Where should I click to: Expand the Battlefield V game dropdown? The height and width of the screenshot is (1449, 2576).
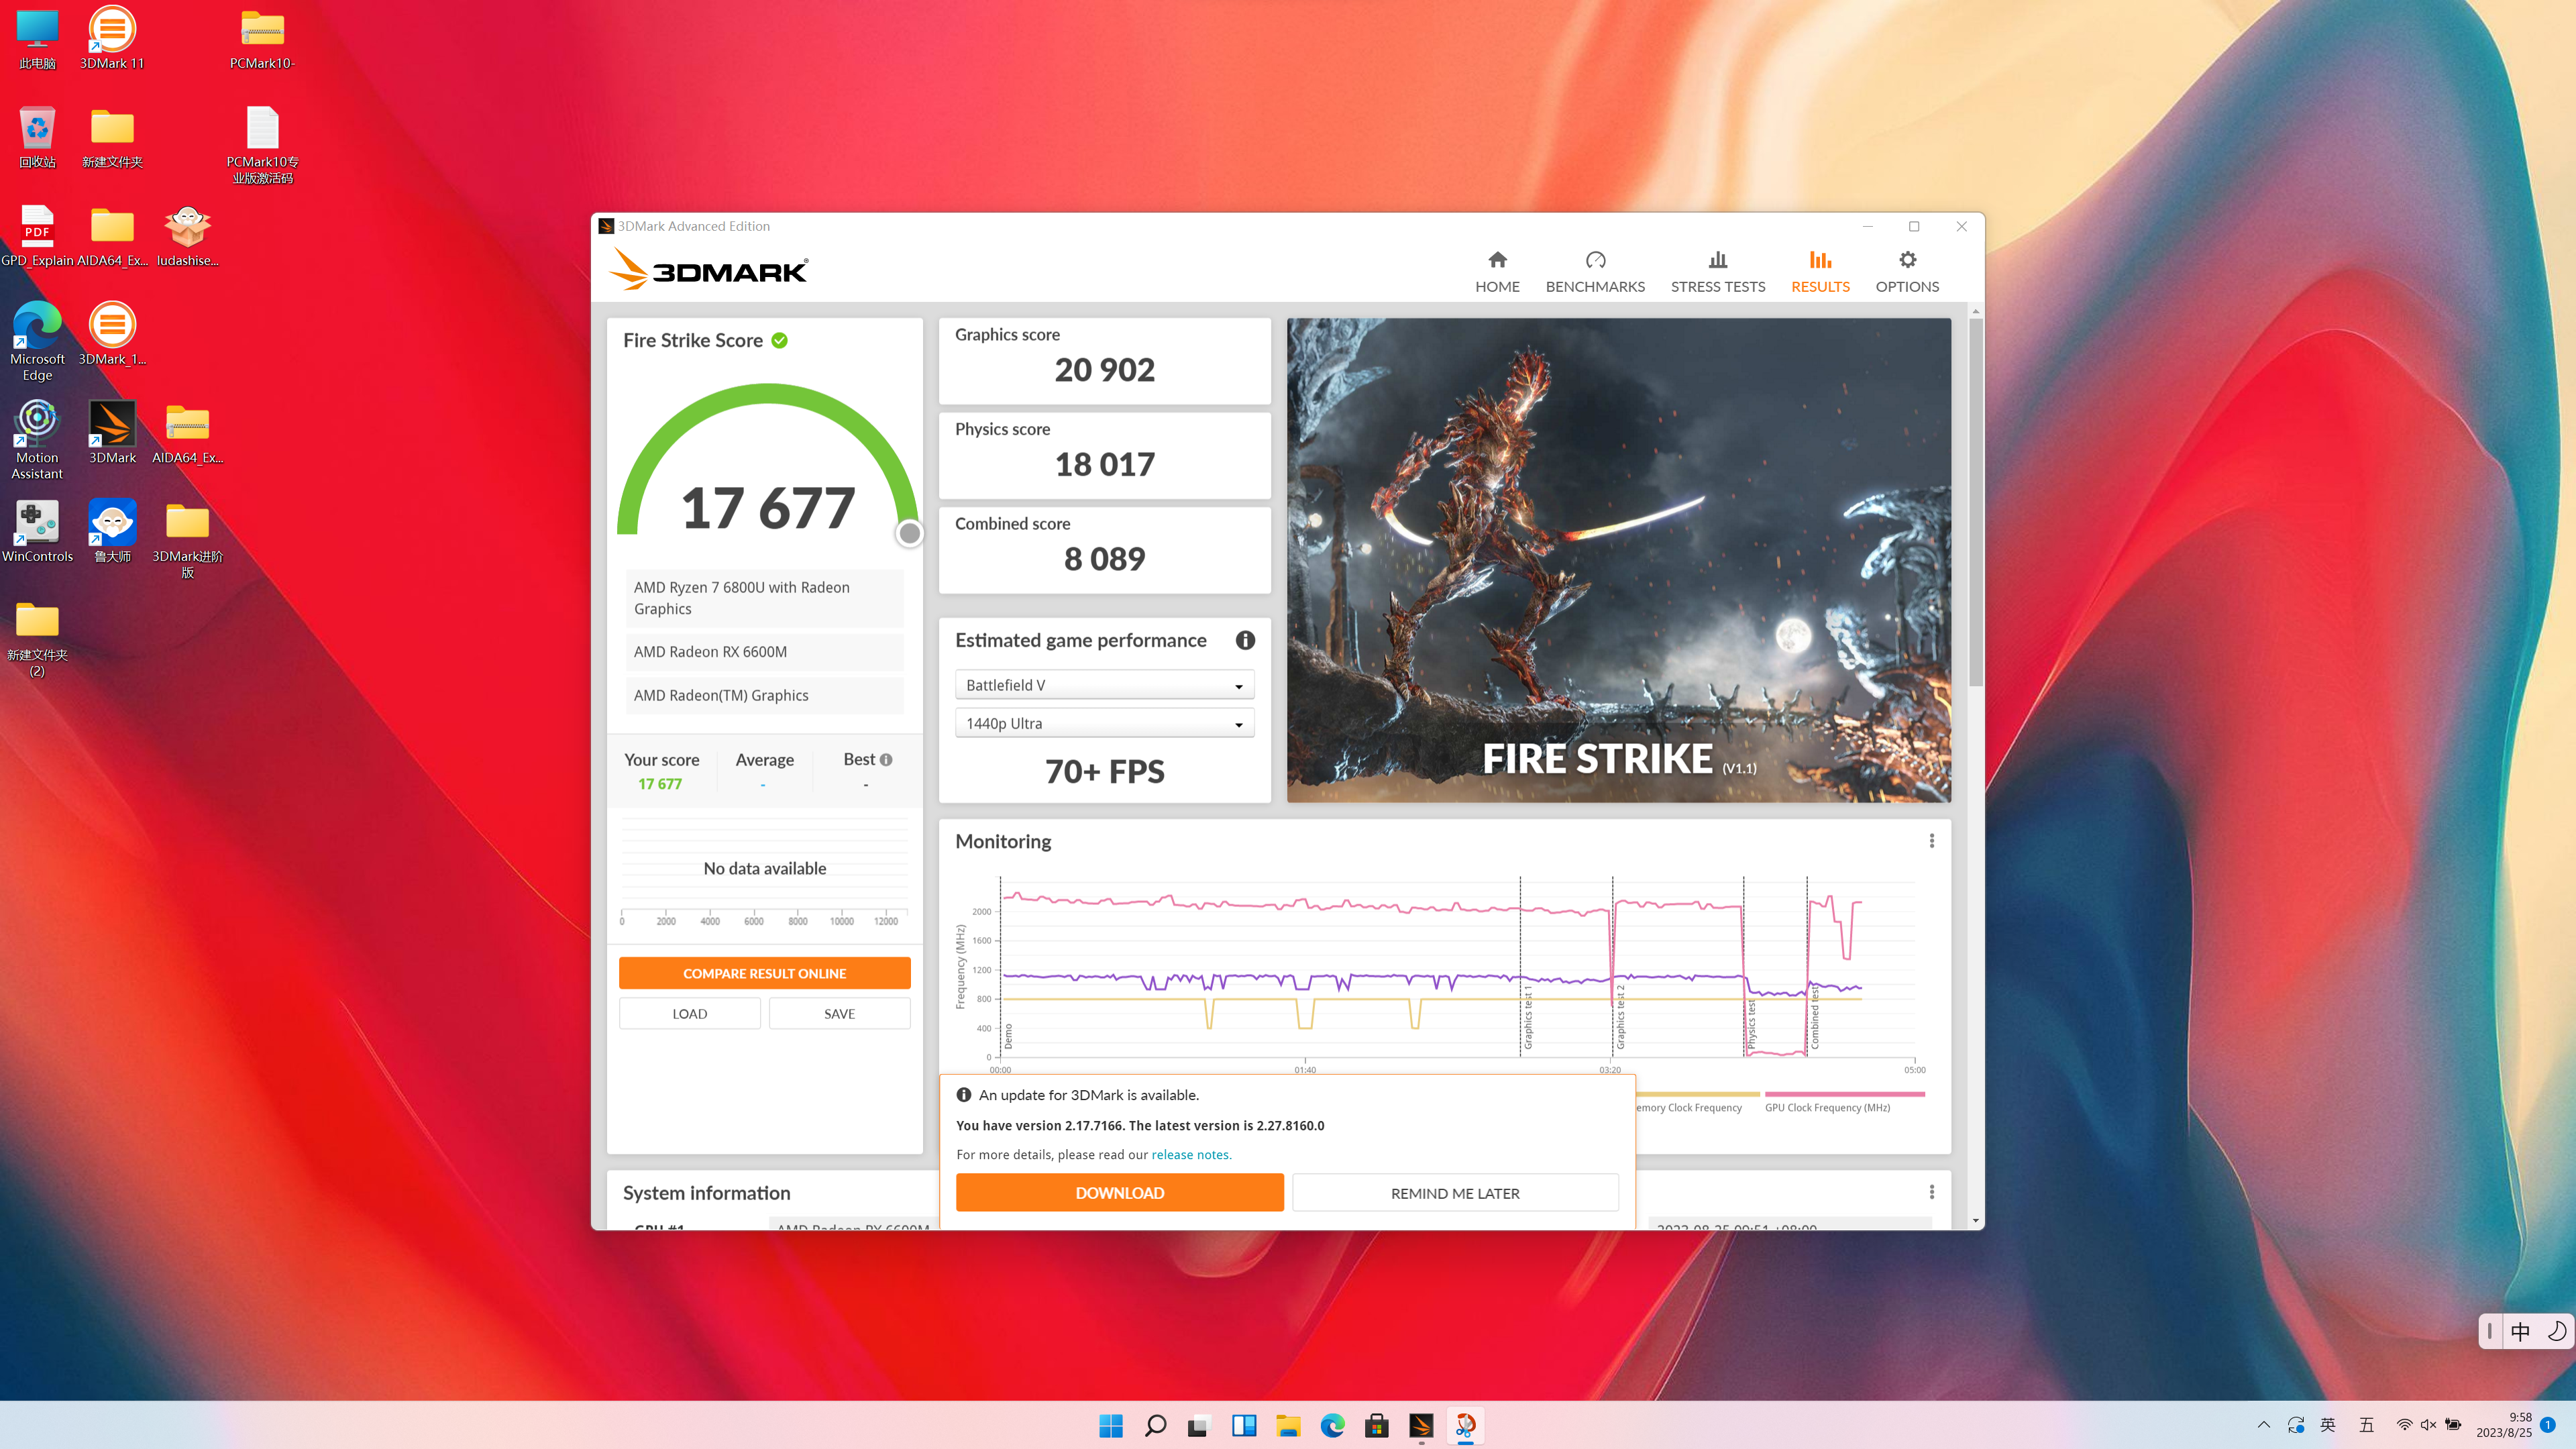pos(1104,685)
